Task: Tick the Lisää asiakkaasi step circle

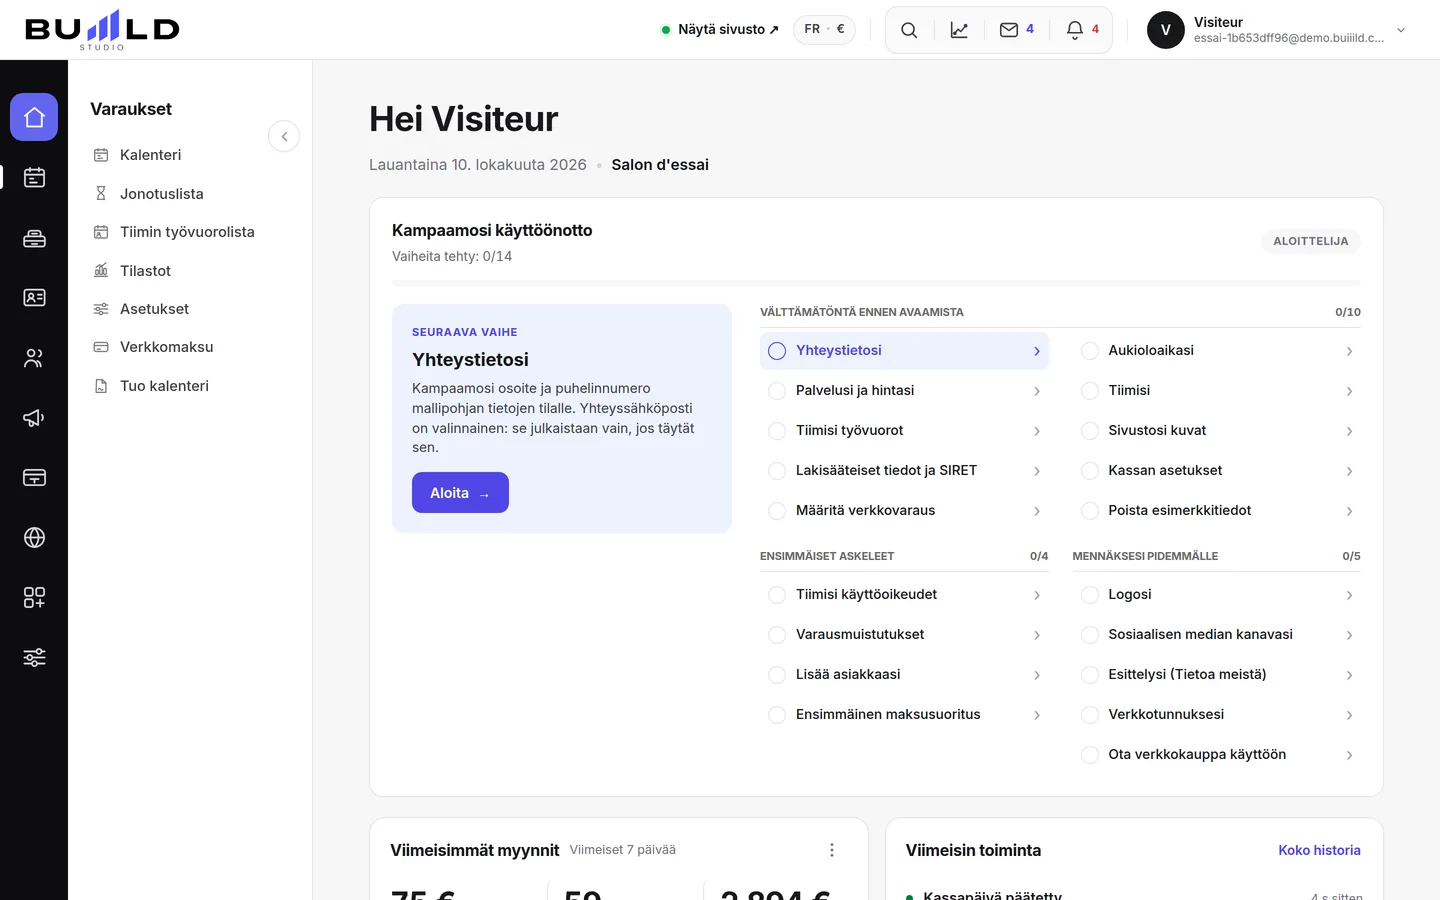Action: tap(777, 675)
